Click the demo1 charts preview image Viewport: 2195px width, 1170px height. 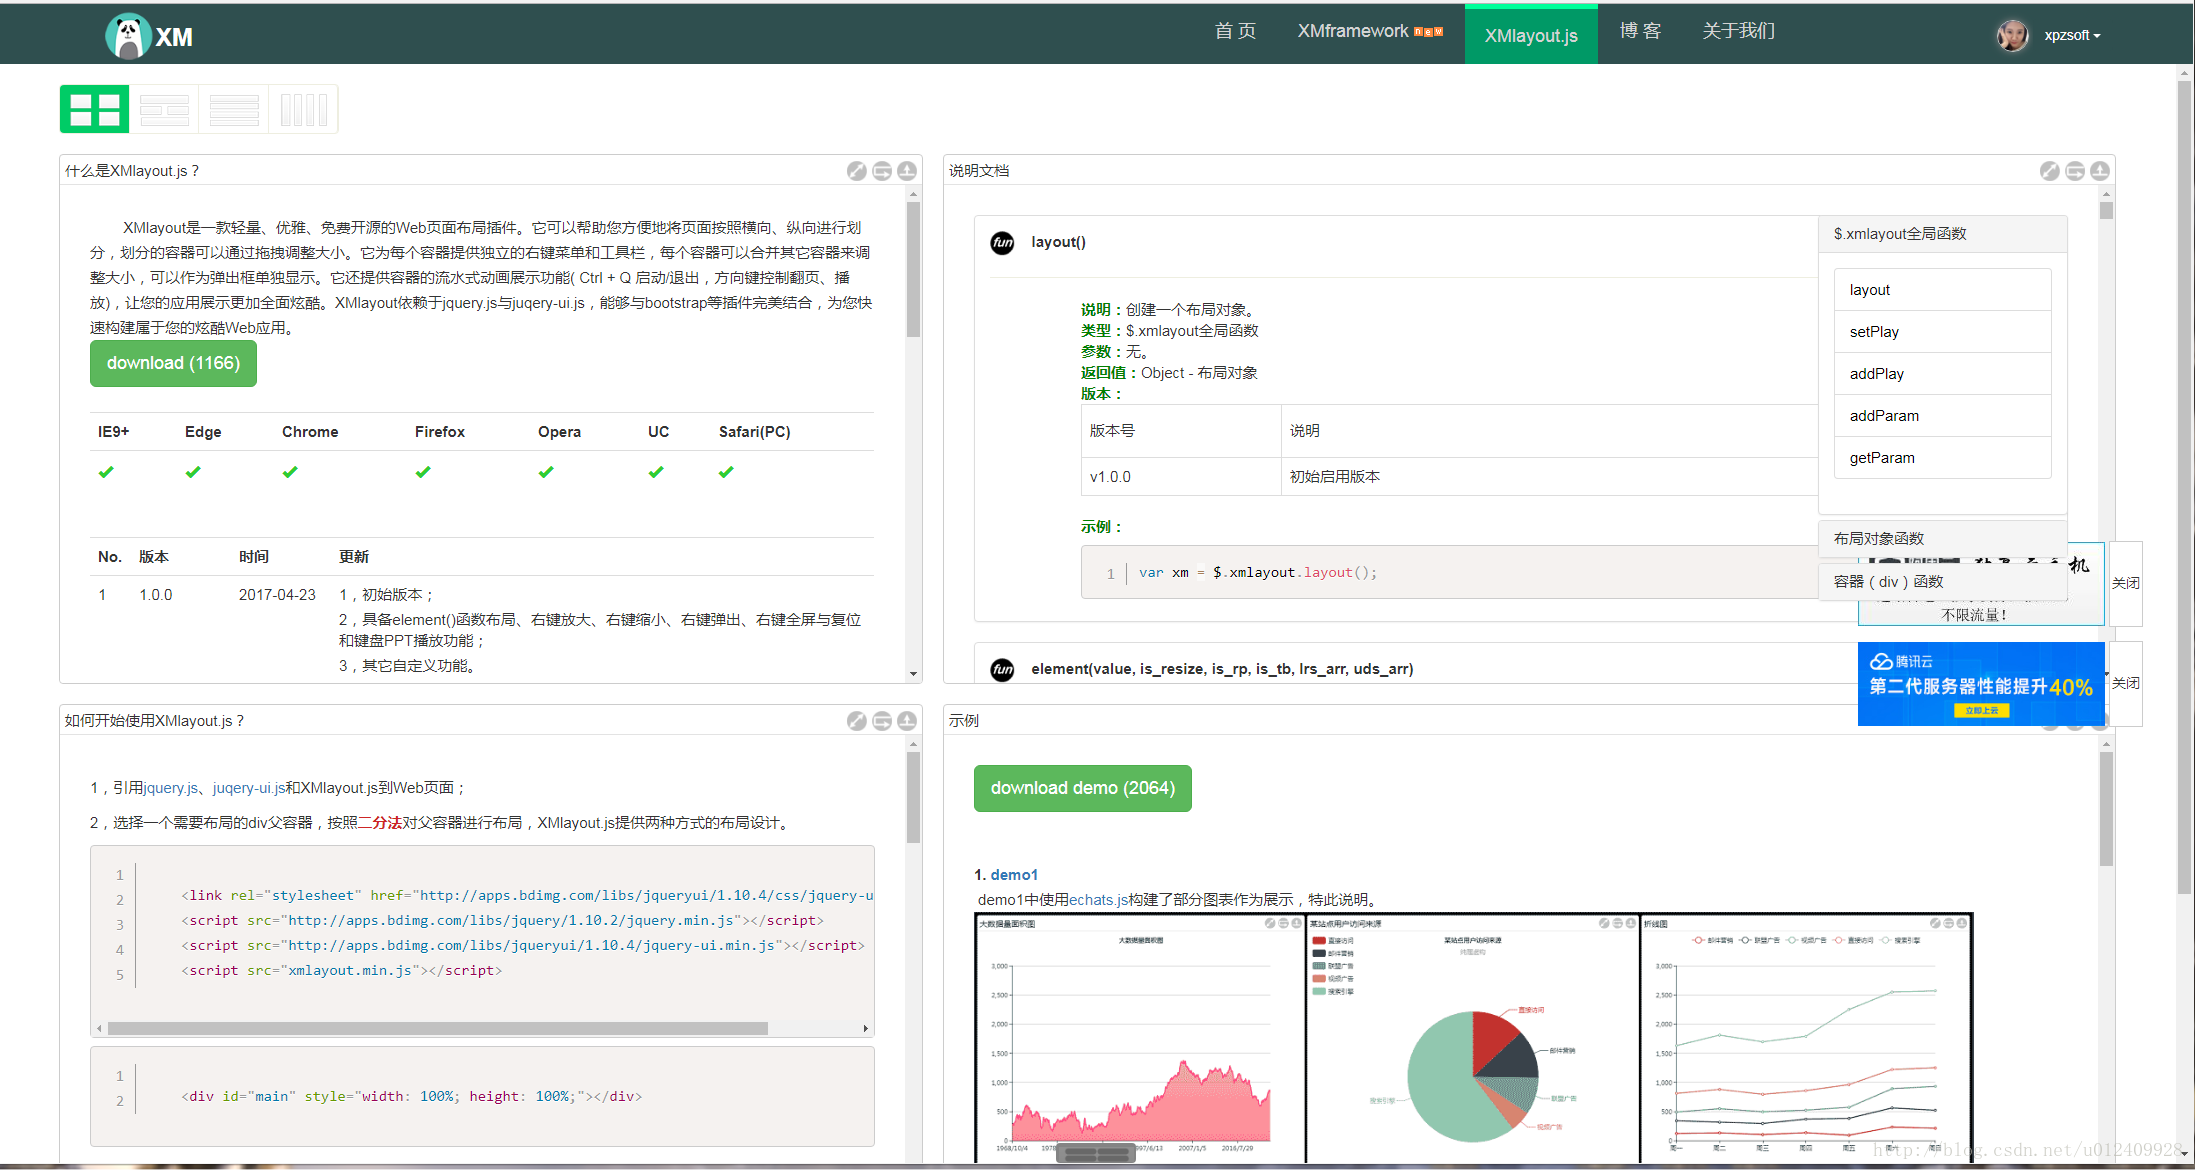click(x=1473, y=1038)
